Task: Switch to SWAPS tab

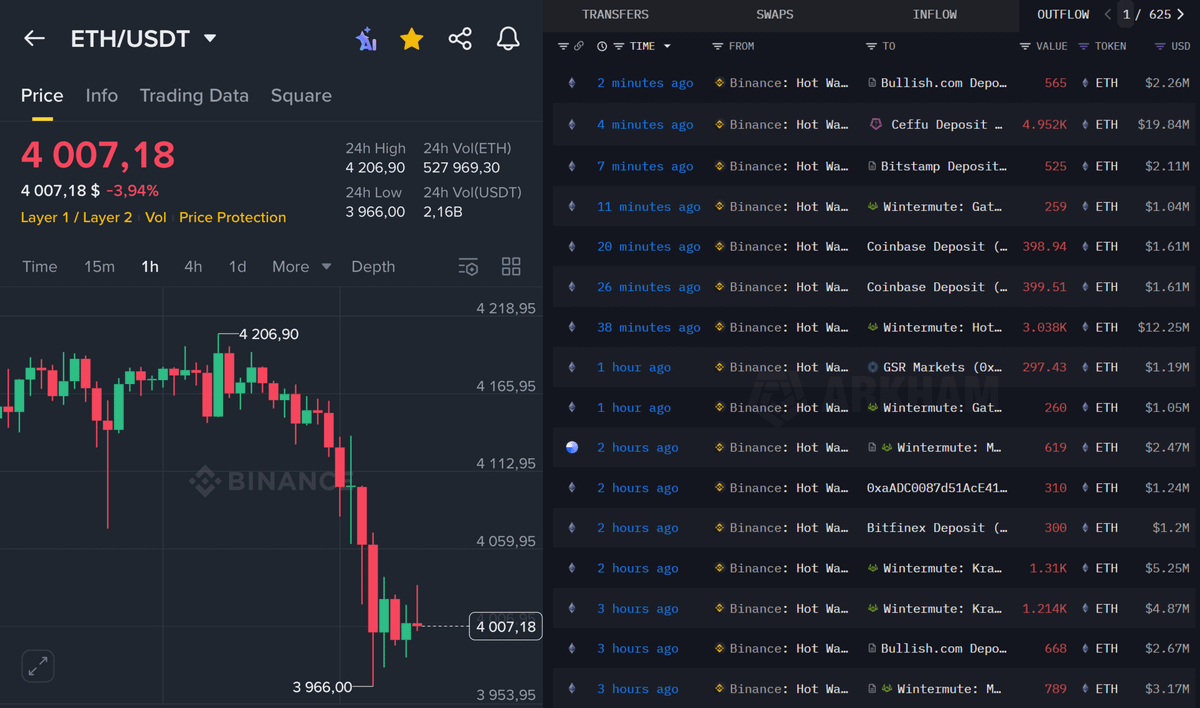Action: [x=775, y=14]
